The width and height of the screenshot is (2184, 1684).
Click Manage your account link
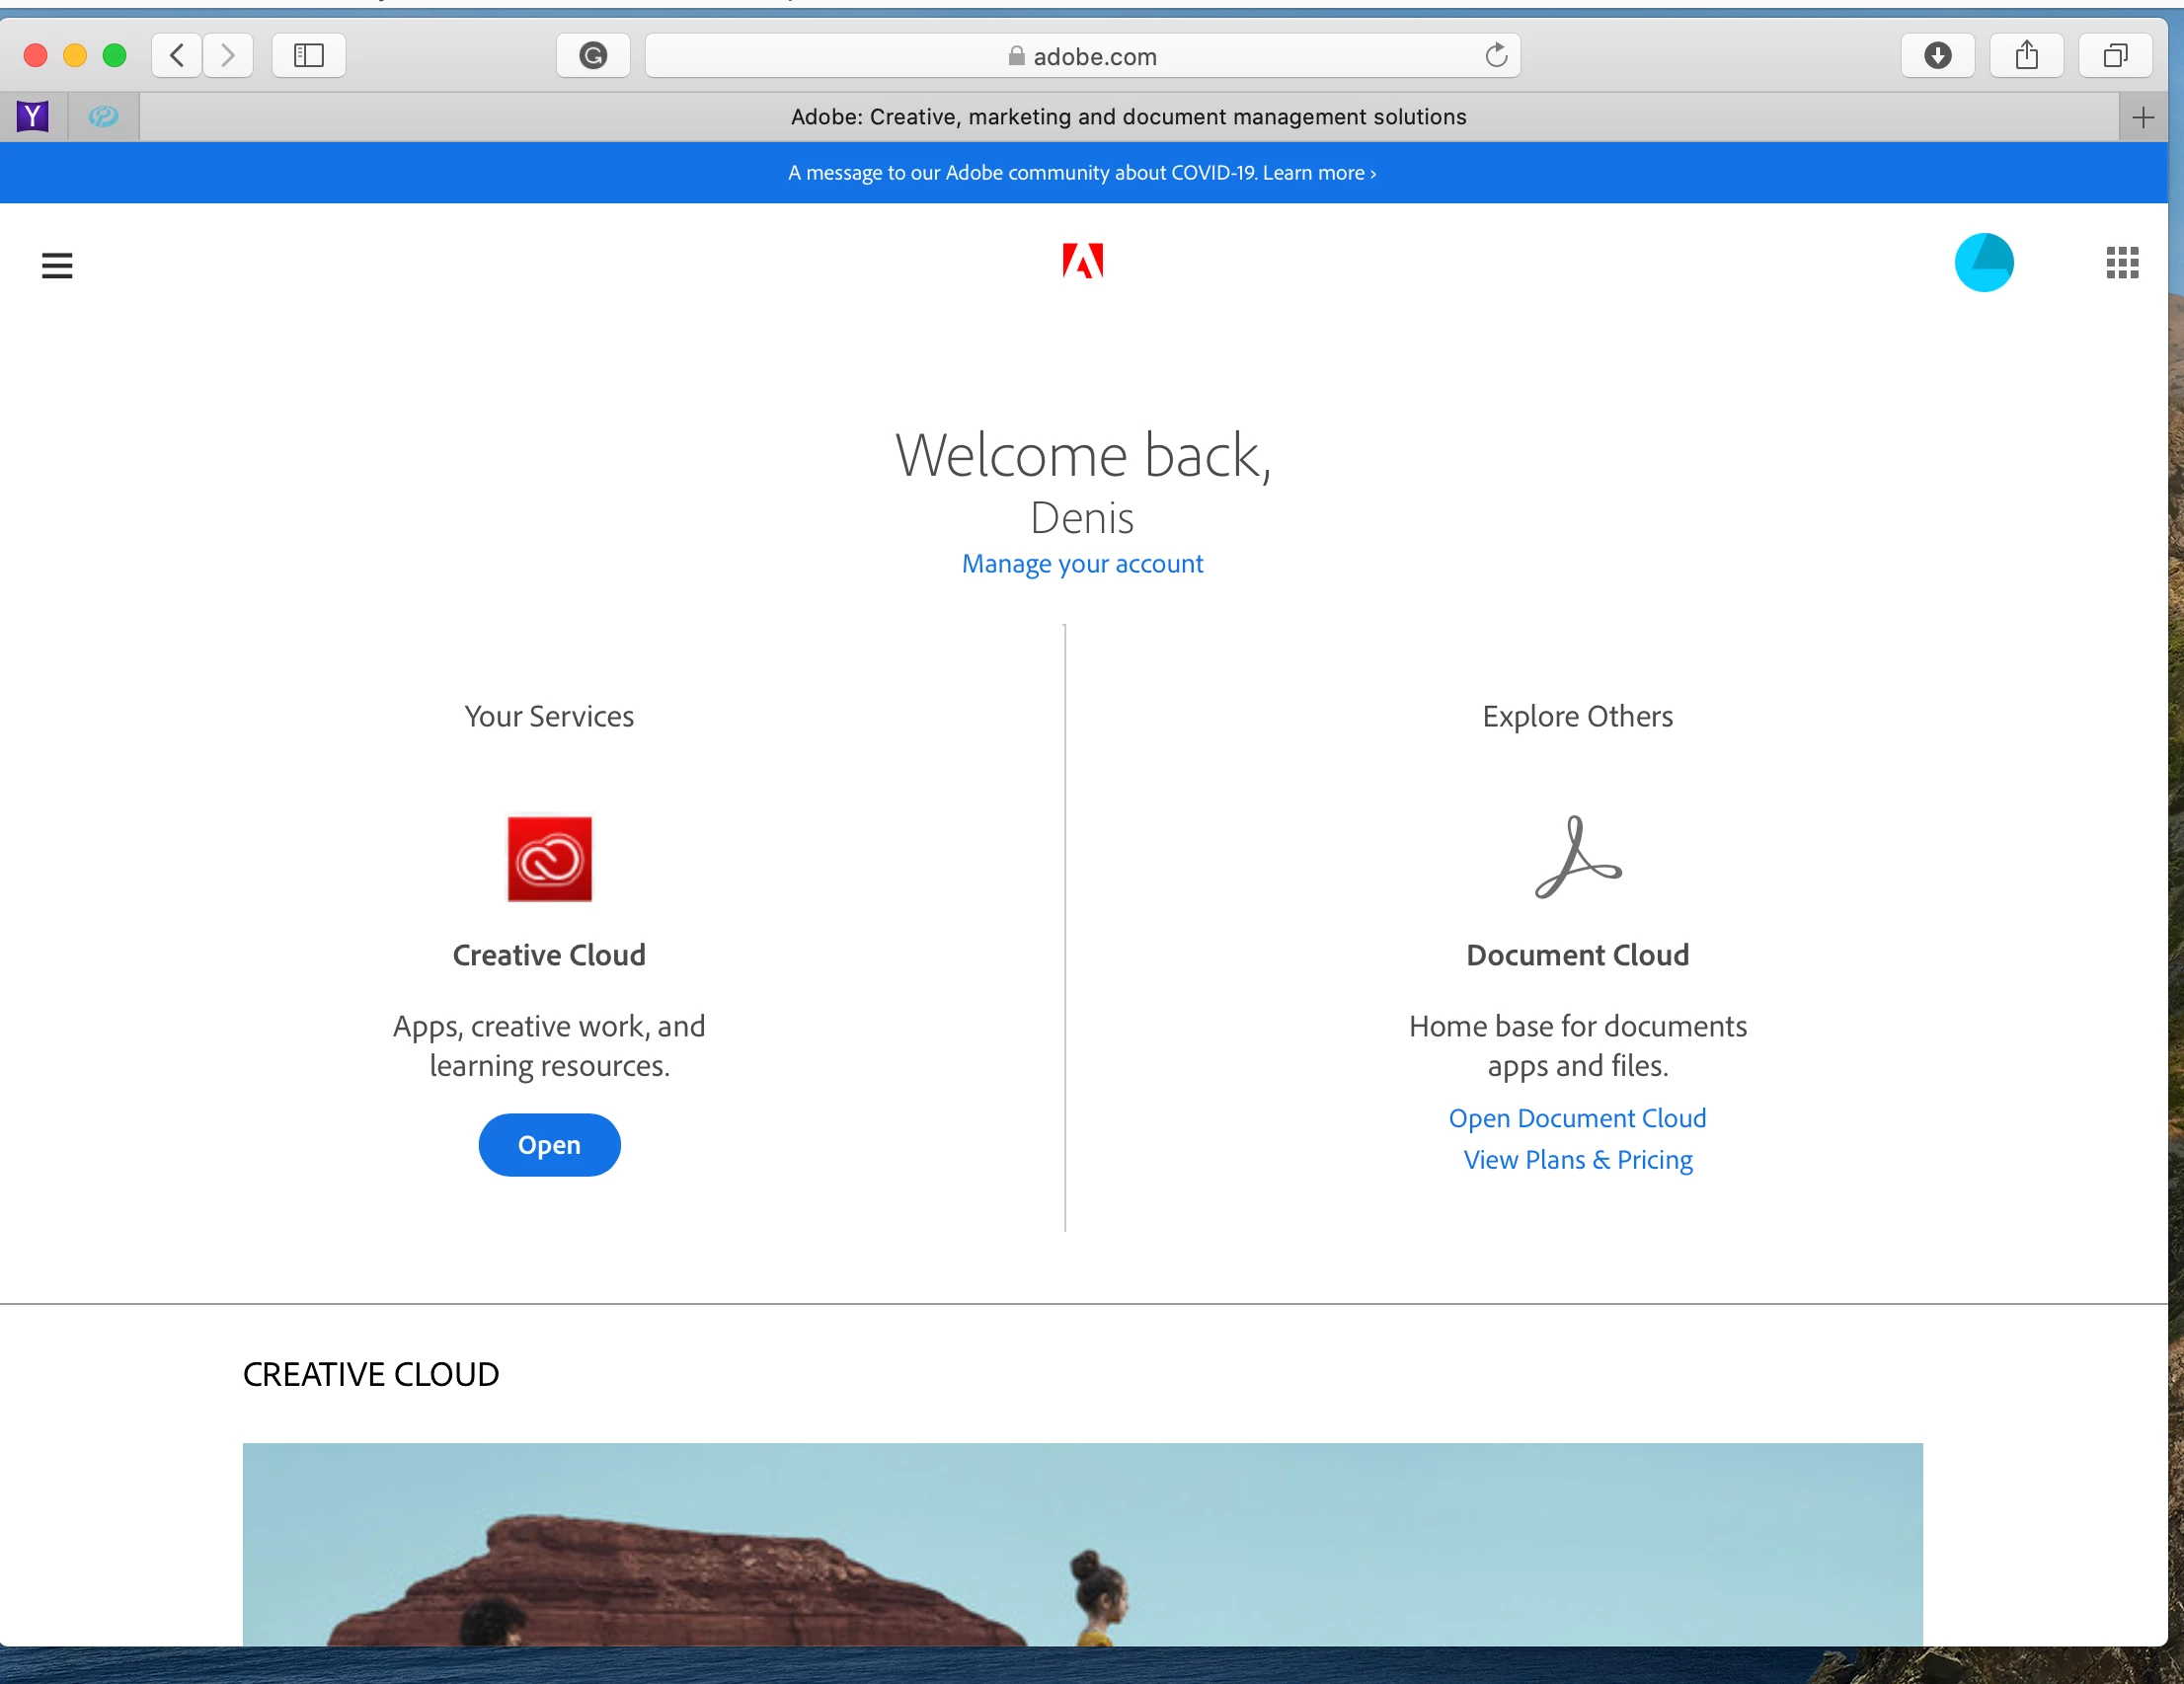(x=1082, y=564)
